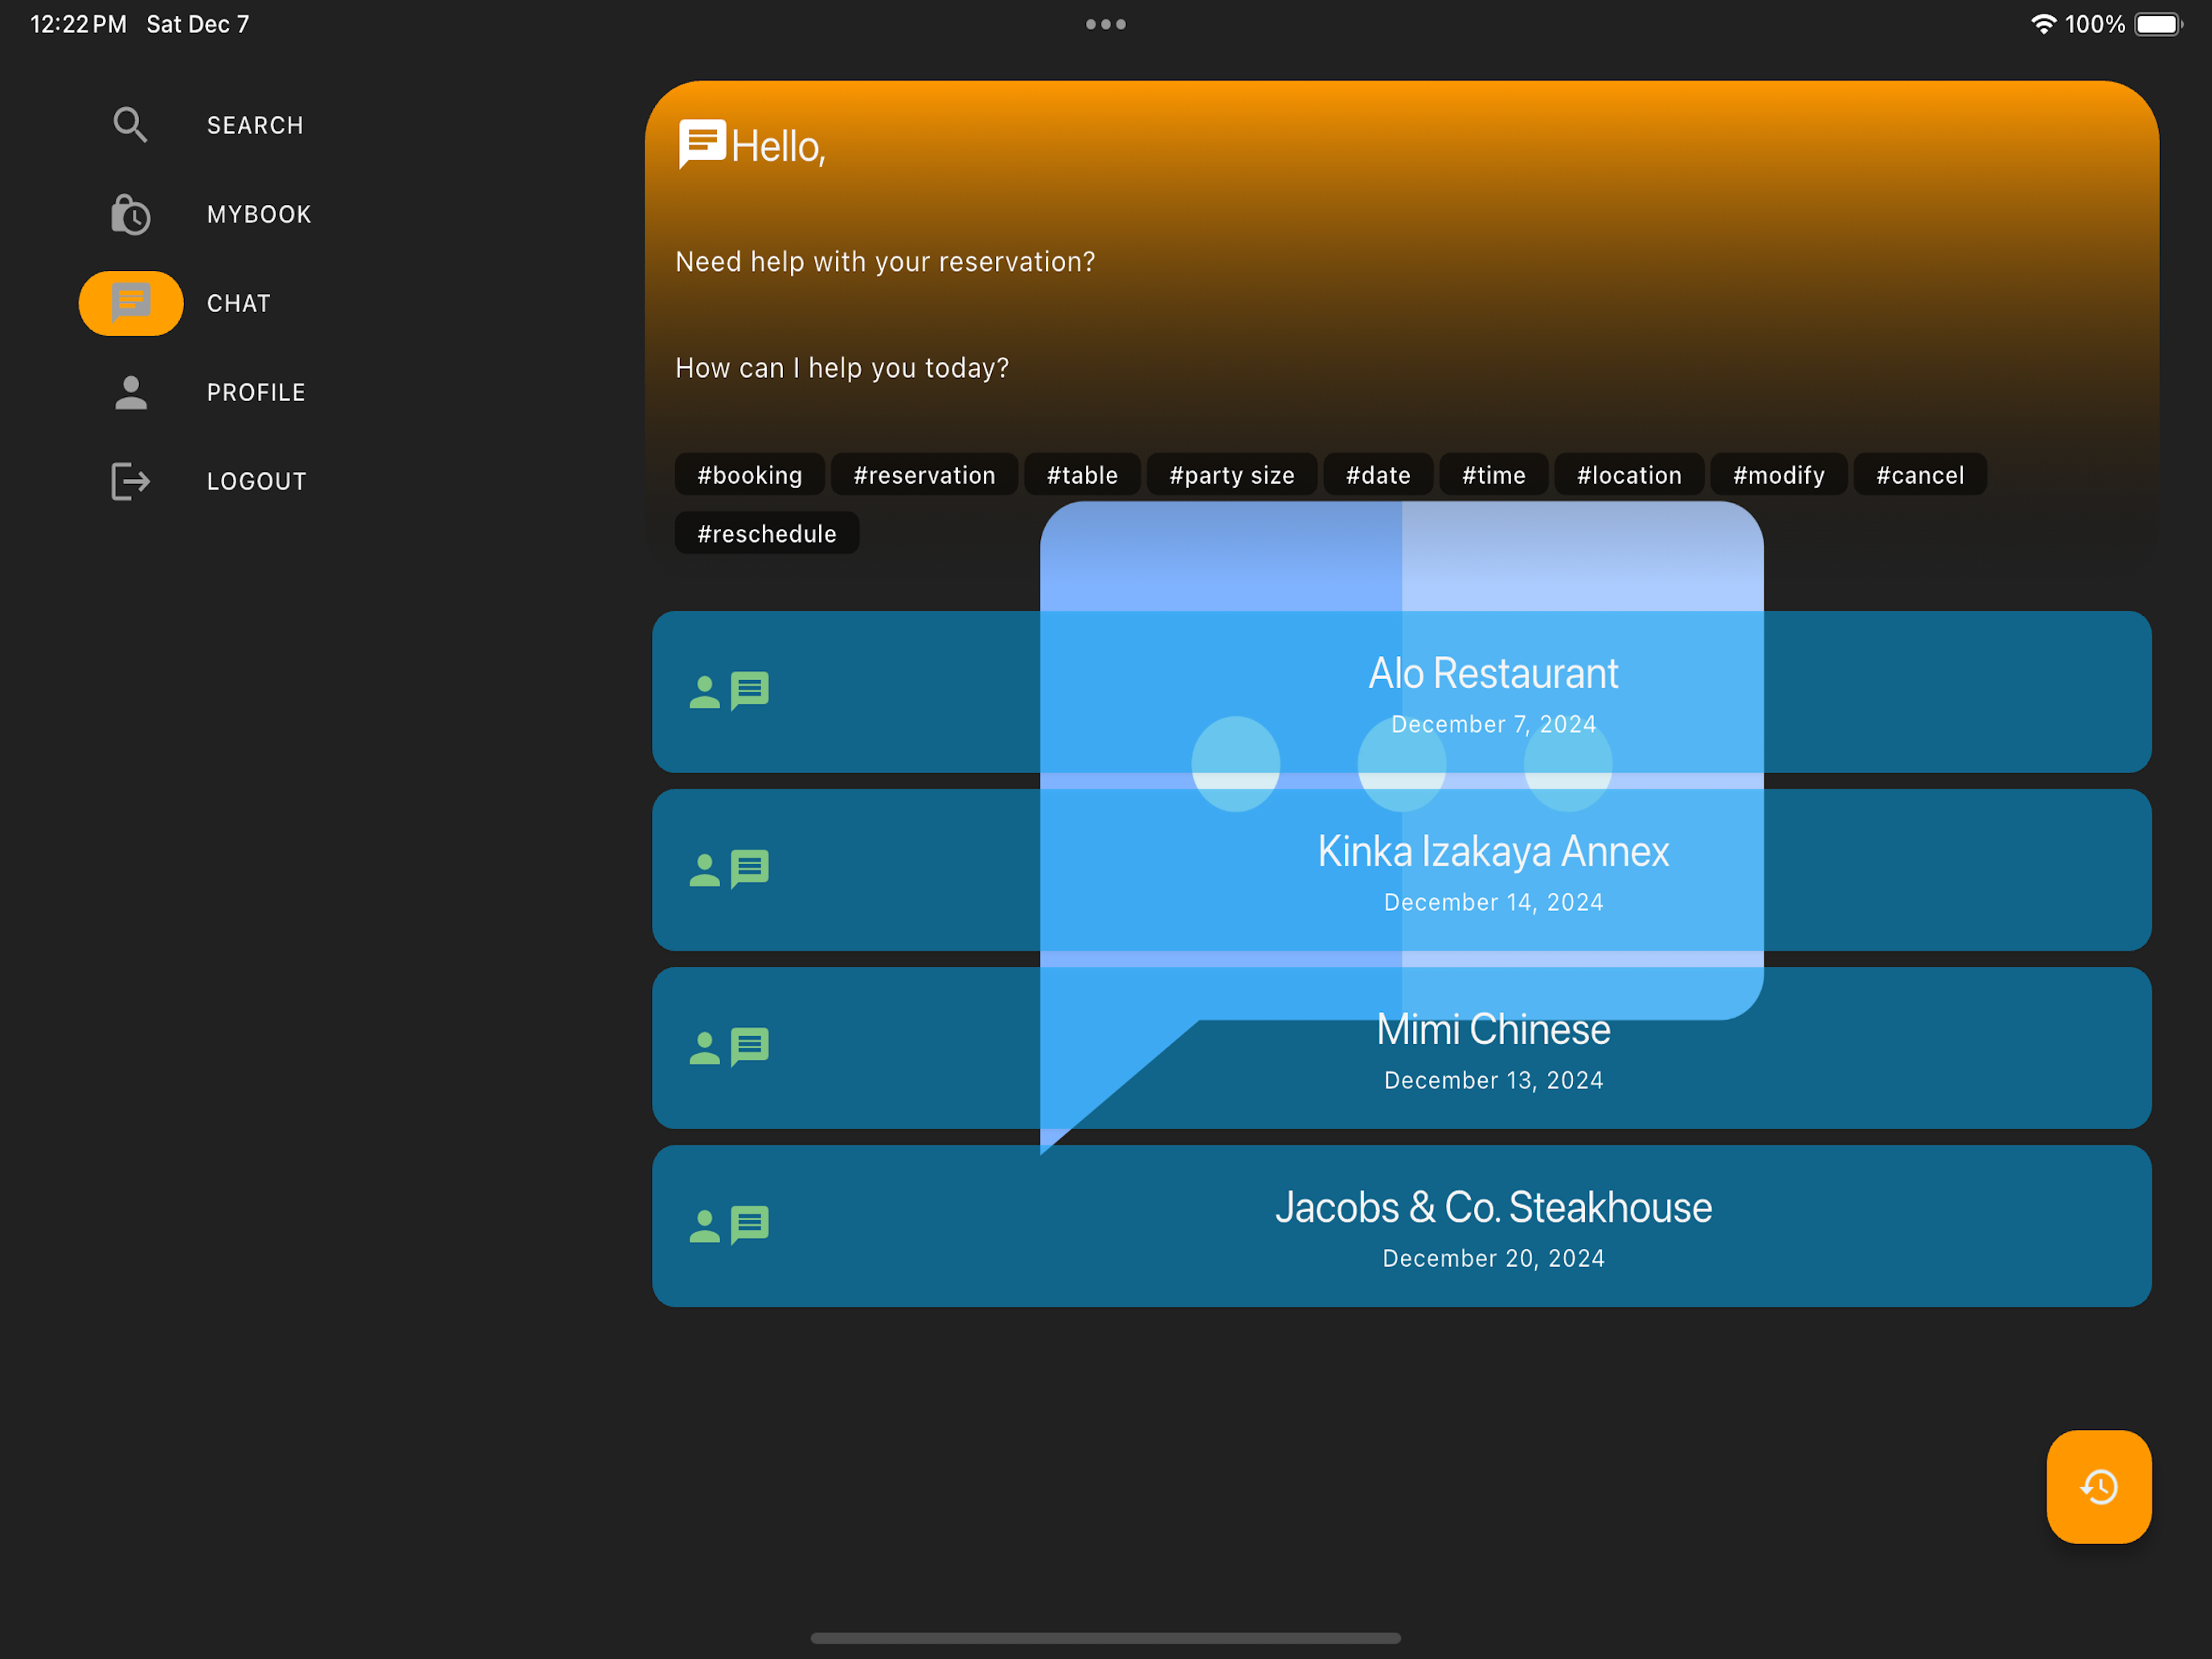Click the Hello, greeting heading

pos(778,147)
